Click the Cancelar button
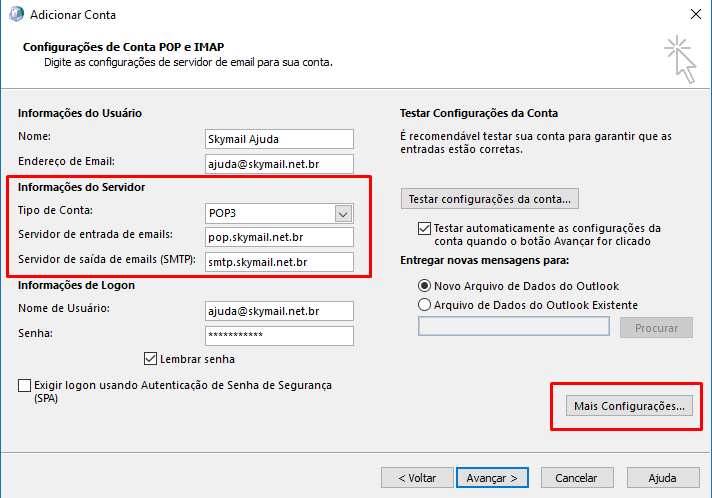The height and width of the screenshot is (498, 712). point(577,478)
